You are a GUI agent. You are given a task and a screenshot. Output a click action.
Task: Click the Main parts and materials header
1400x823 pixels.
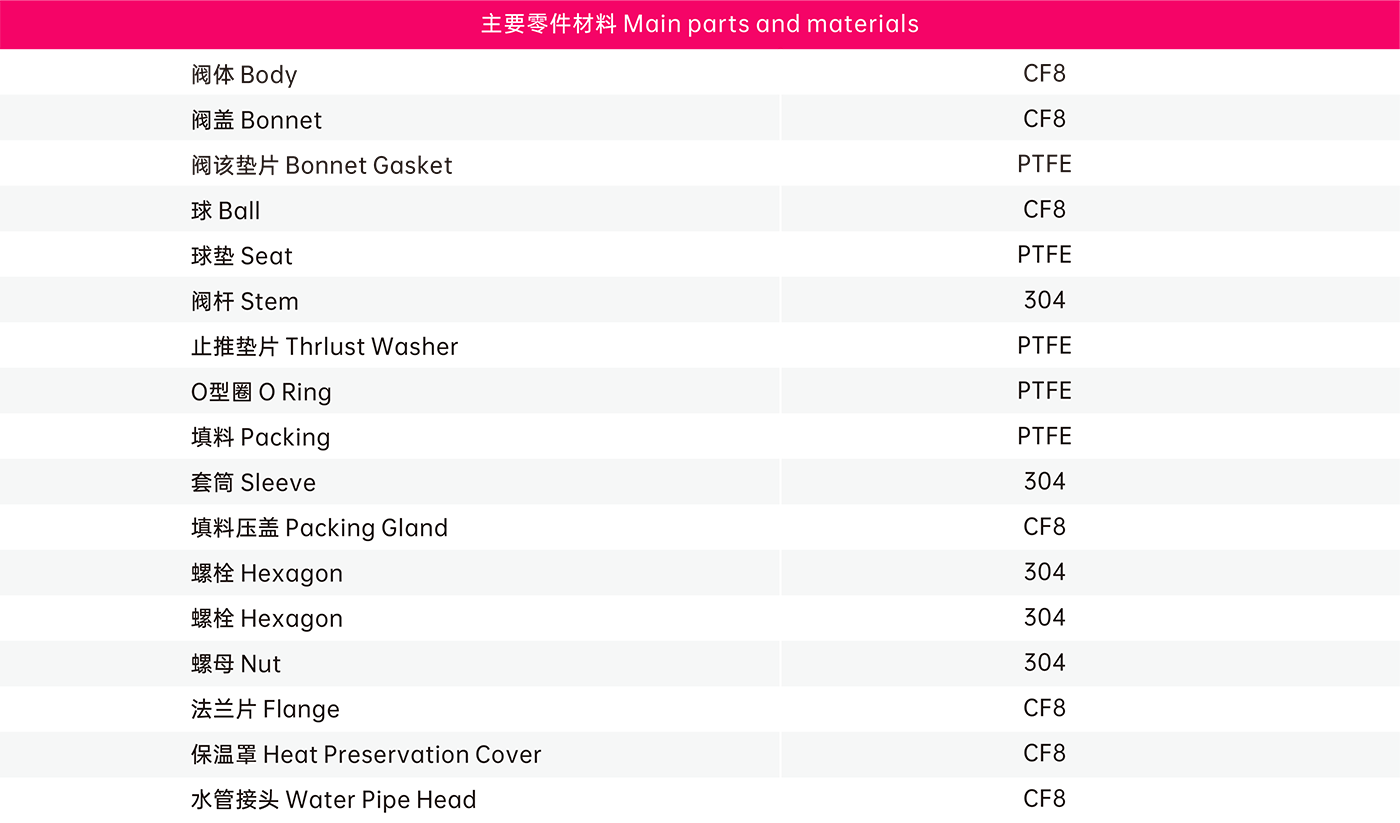tap(700, 24)
